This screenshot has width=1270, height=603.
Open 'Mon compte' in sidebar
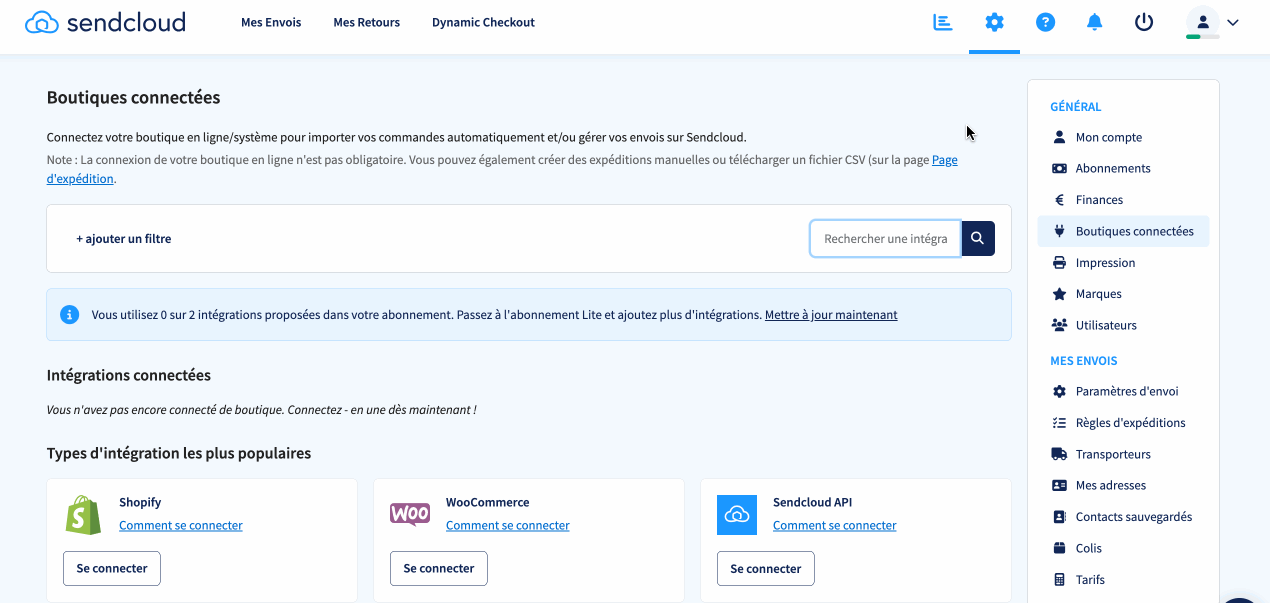[x=1109, y=137]
